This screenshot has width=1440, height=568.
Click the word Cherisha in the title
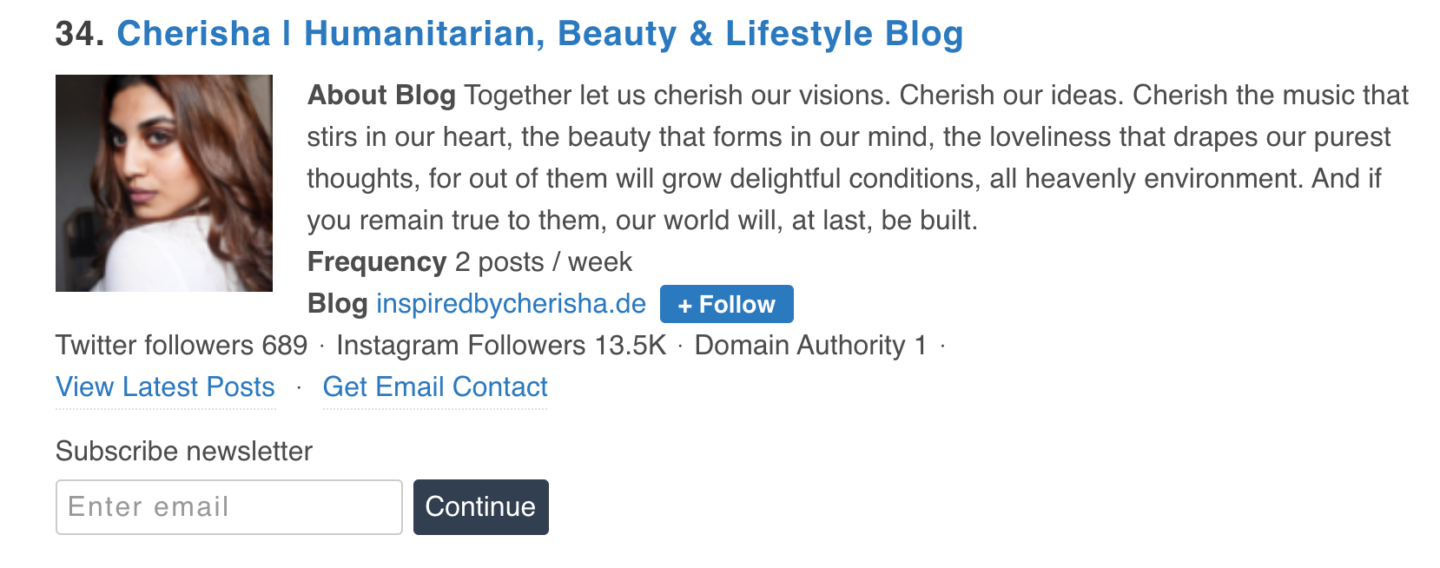(194, 34)
